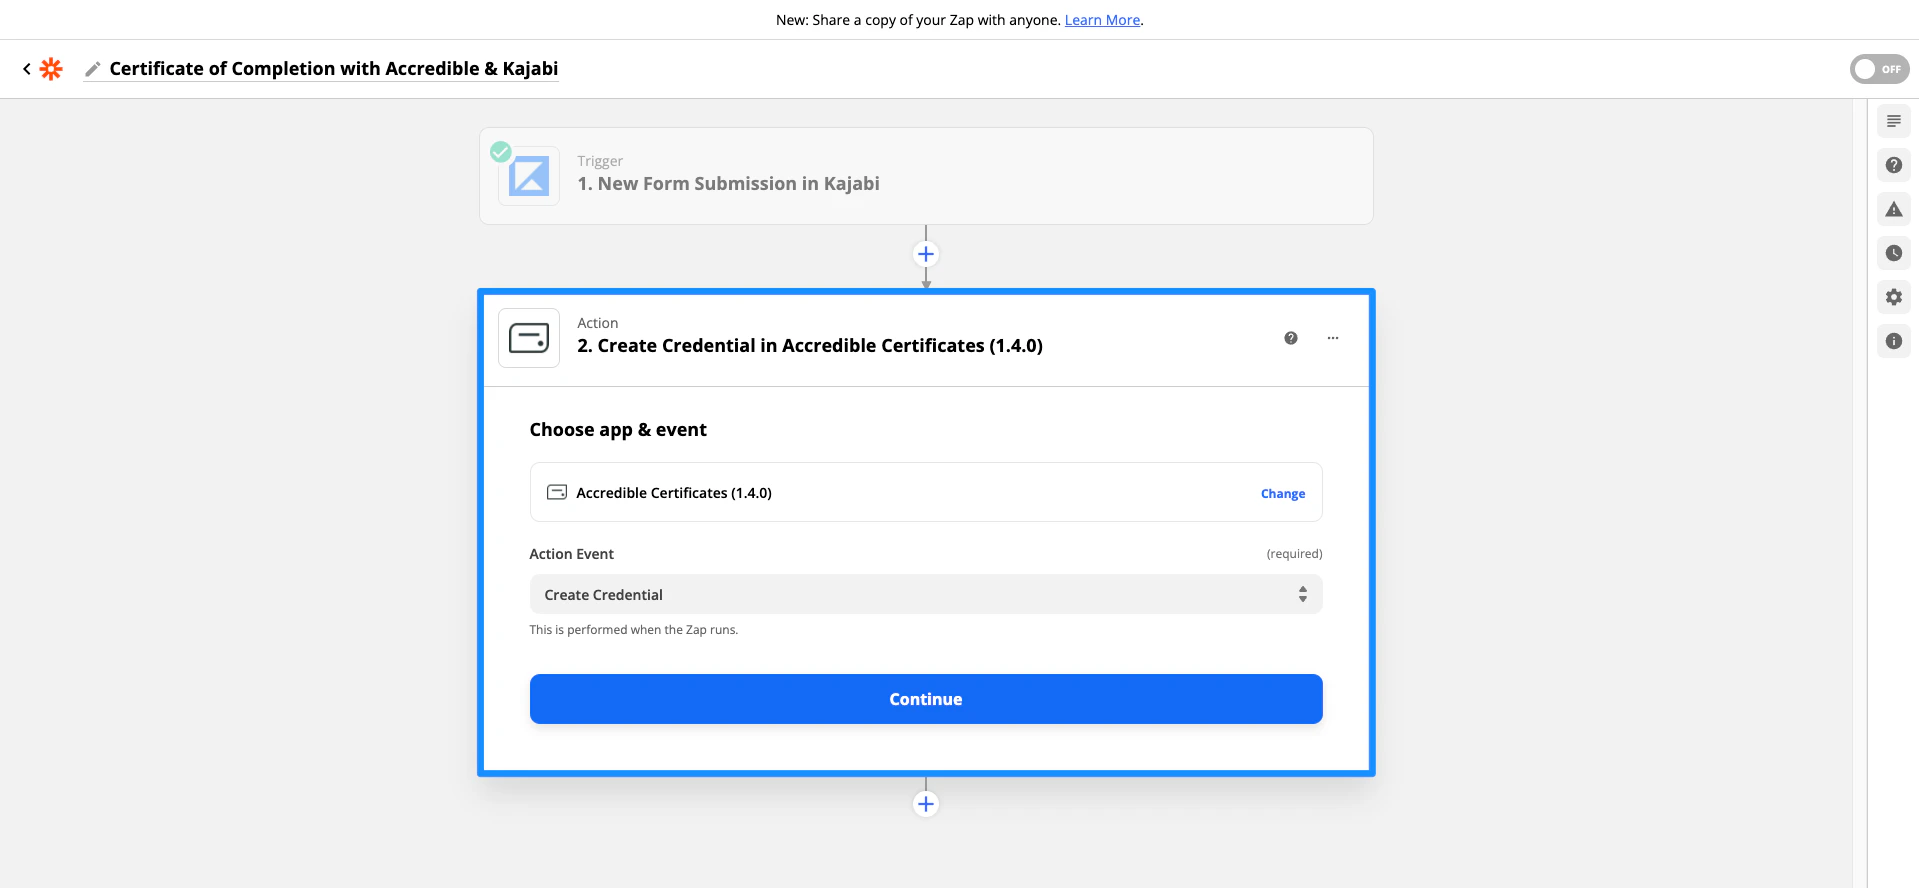
Task: Open Learn More link in banner
Action: [1102, 20]
